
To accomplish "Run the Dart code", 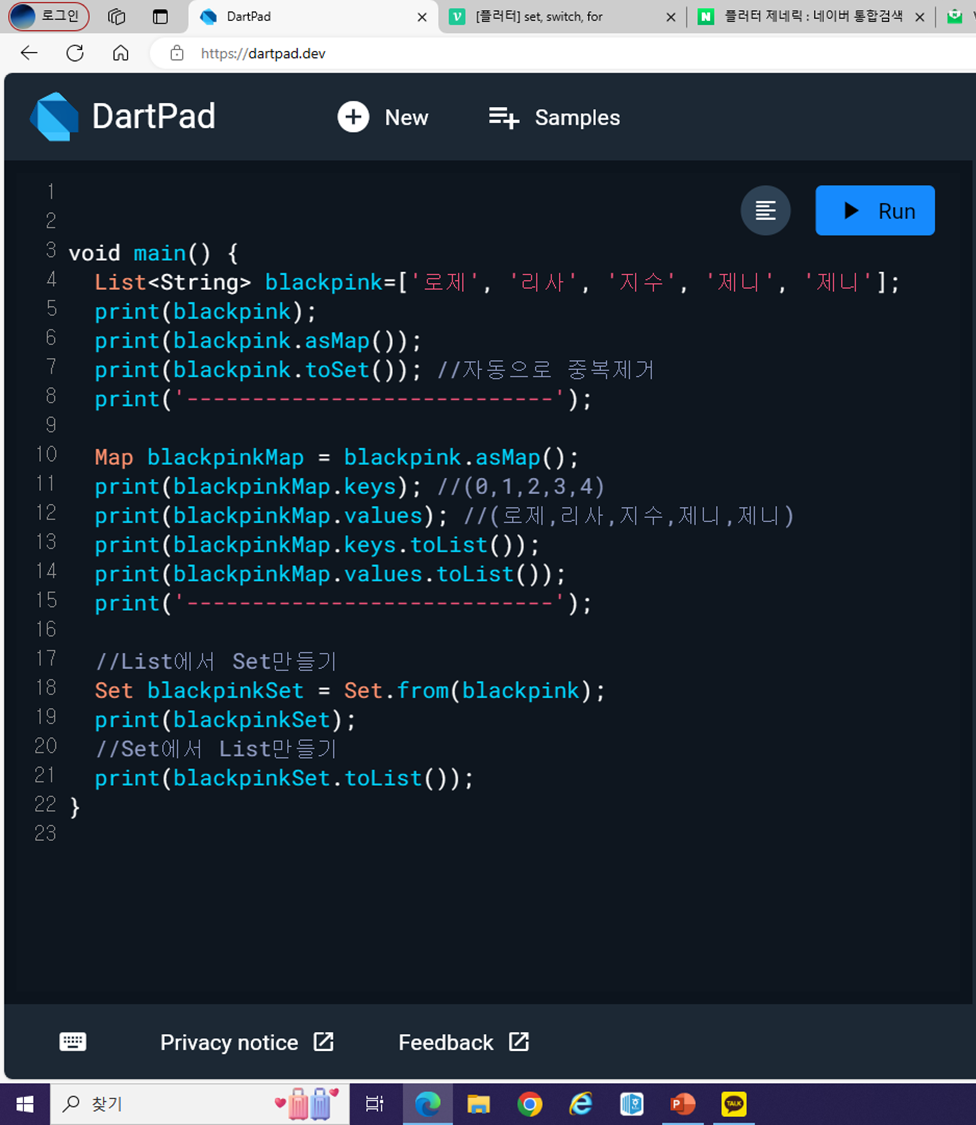I will pos(875,210).
